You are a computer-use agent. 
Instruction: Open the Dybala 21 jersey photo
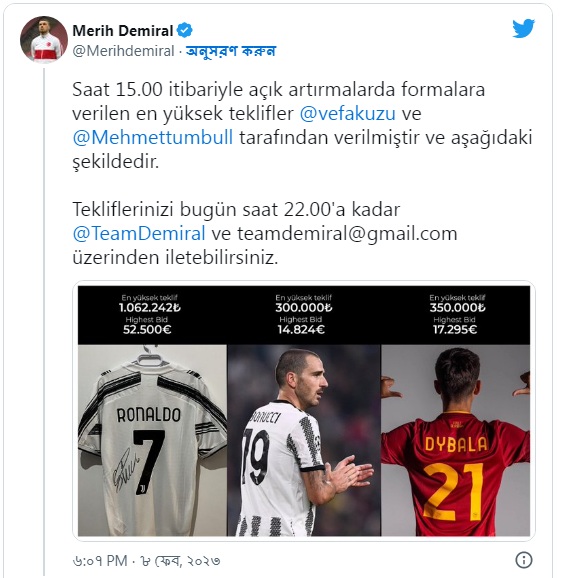click(456, 440)
